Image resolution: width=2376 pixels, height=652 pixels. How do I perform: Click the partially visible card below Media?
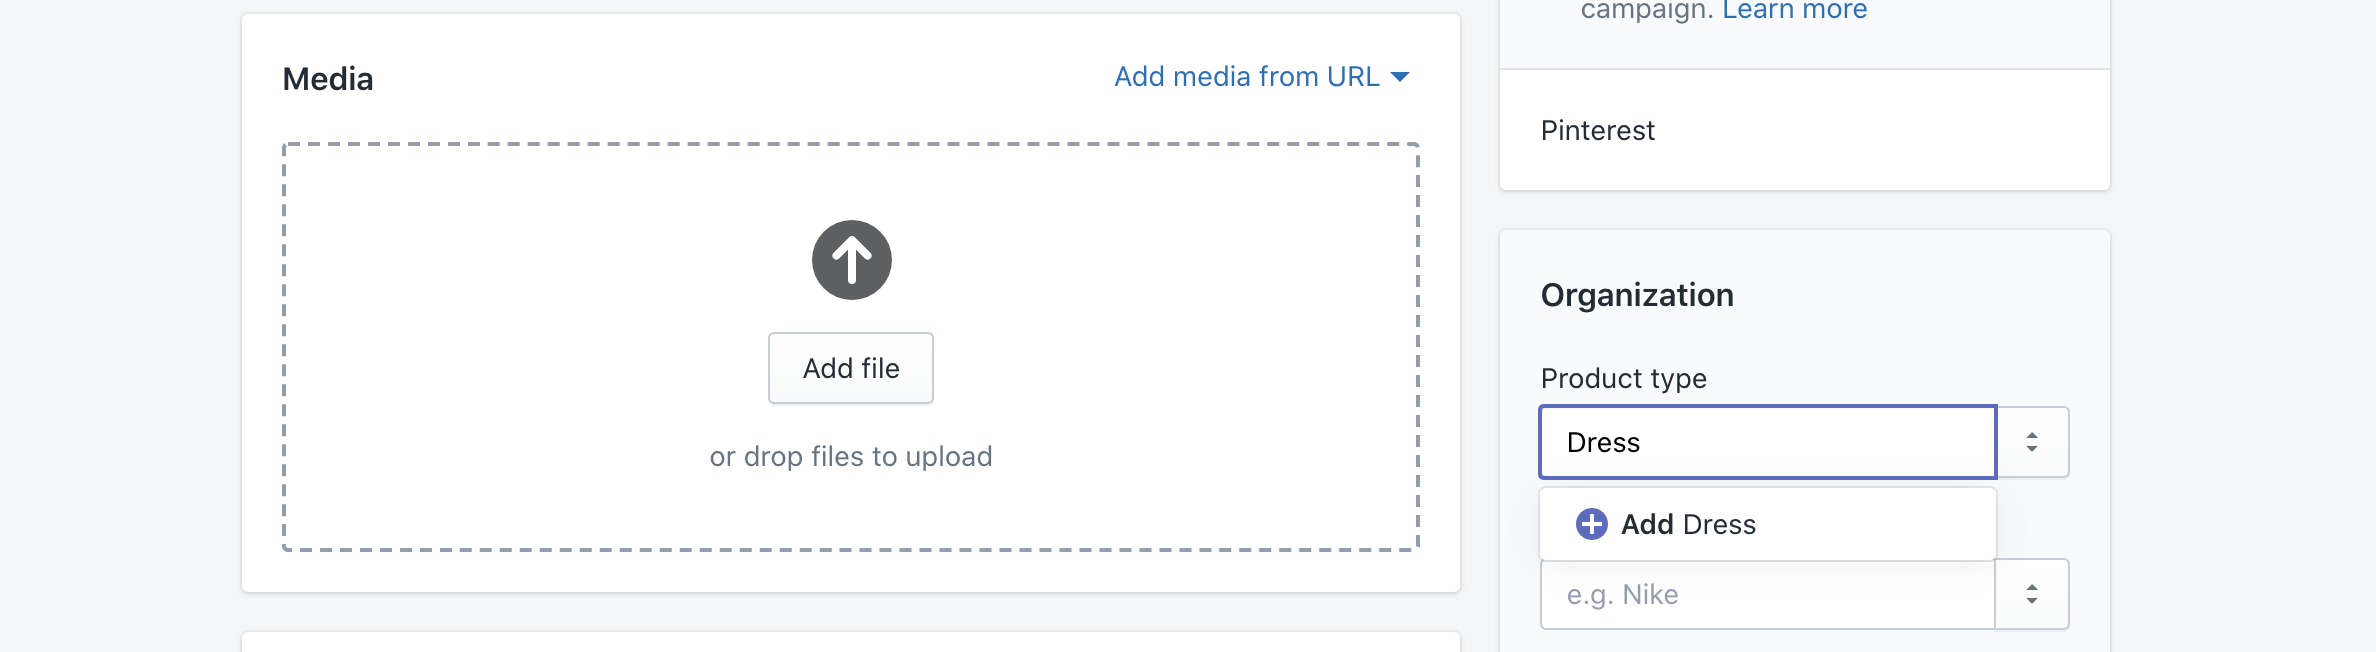[x=851, y=641]
